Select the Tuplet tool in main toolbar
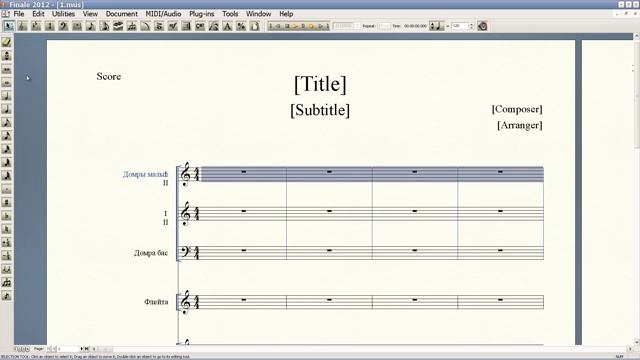This screenshot has height=360, width=640. (x=132, y=26)
